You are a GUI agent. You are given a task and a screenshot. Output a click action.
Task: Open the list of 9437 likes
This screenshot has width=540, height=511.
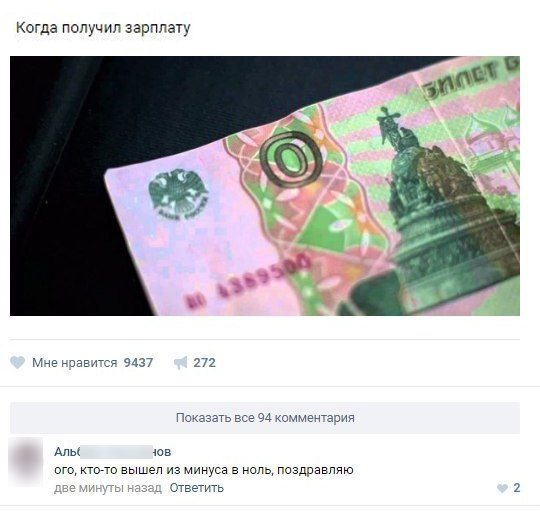(138, 363)
